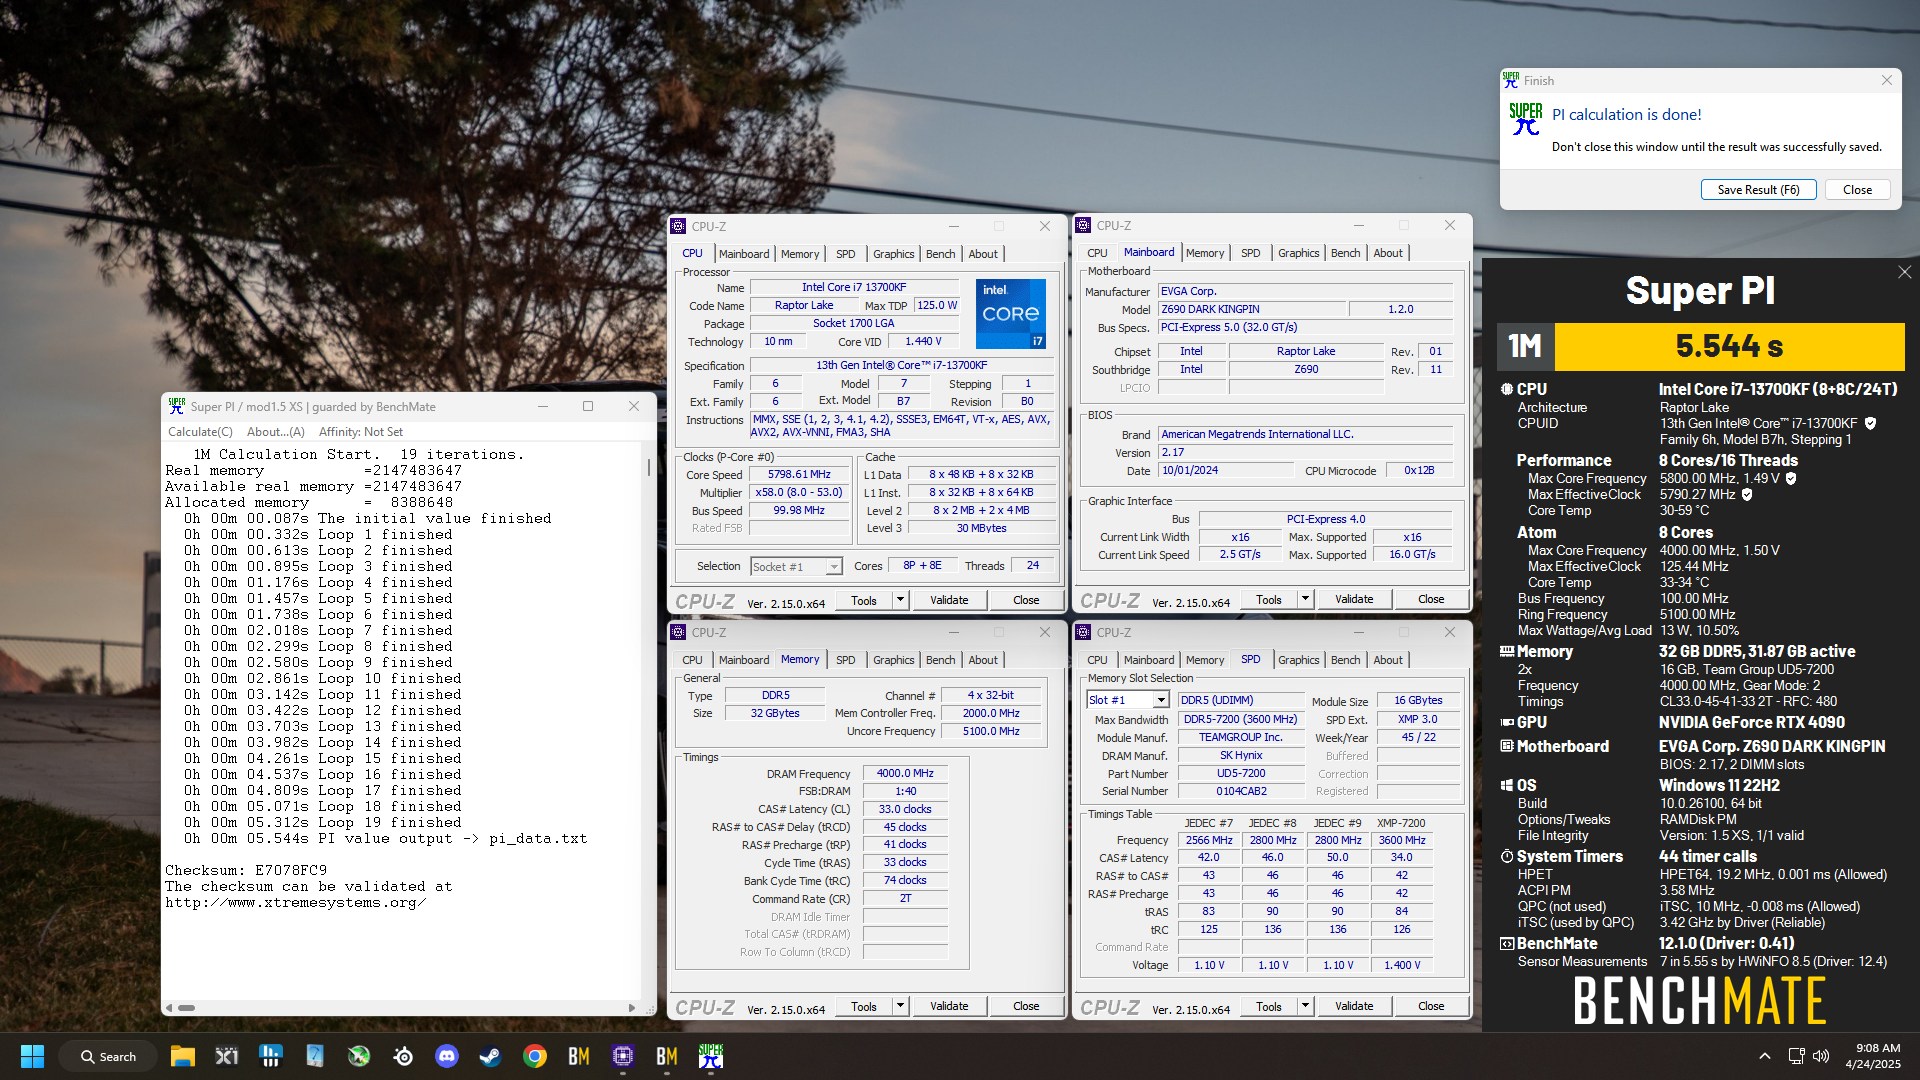Click the Windows taskbar Search box
This screenshot has height=1080, width=1920.
pyautogui.click(x=108, y=1056)
